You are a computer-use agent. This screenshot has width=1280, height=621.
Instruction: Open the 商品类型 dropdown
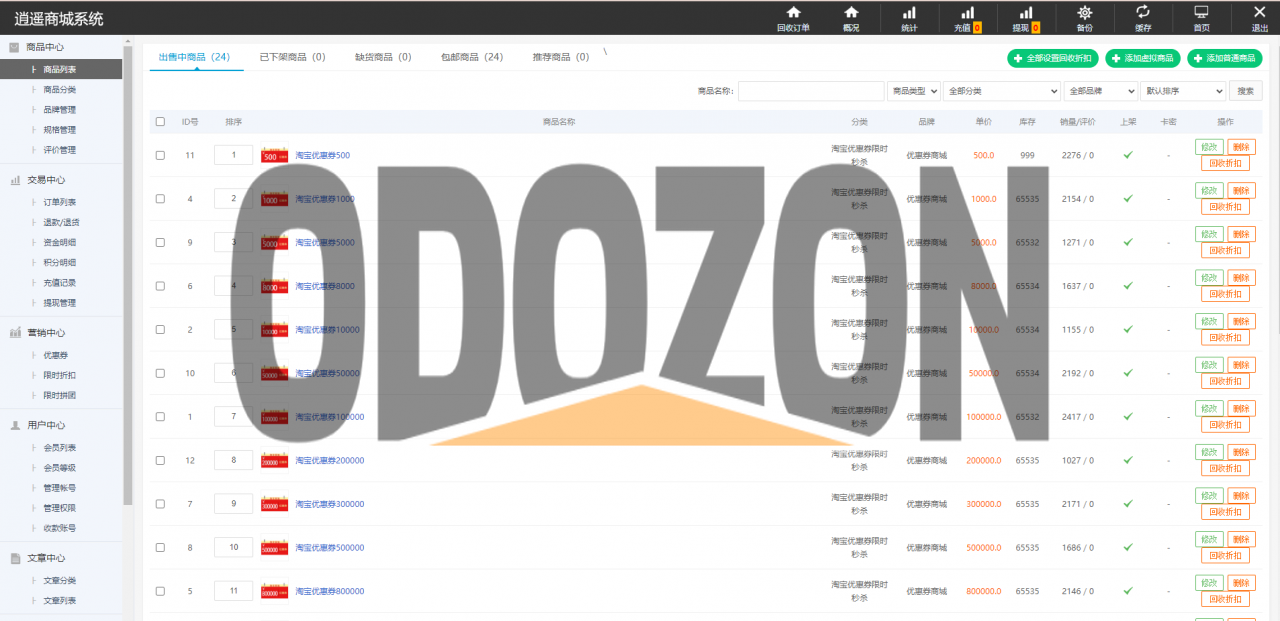[914, 91]
